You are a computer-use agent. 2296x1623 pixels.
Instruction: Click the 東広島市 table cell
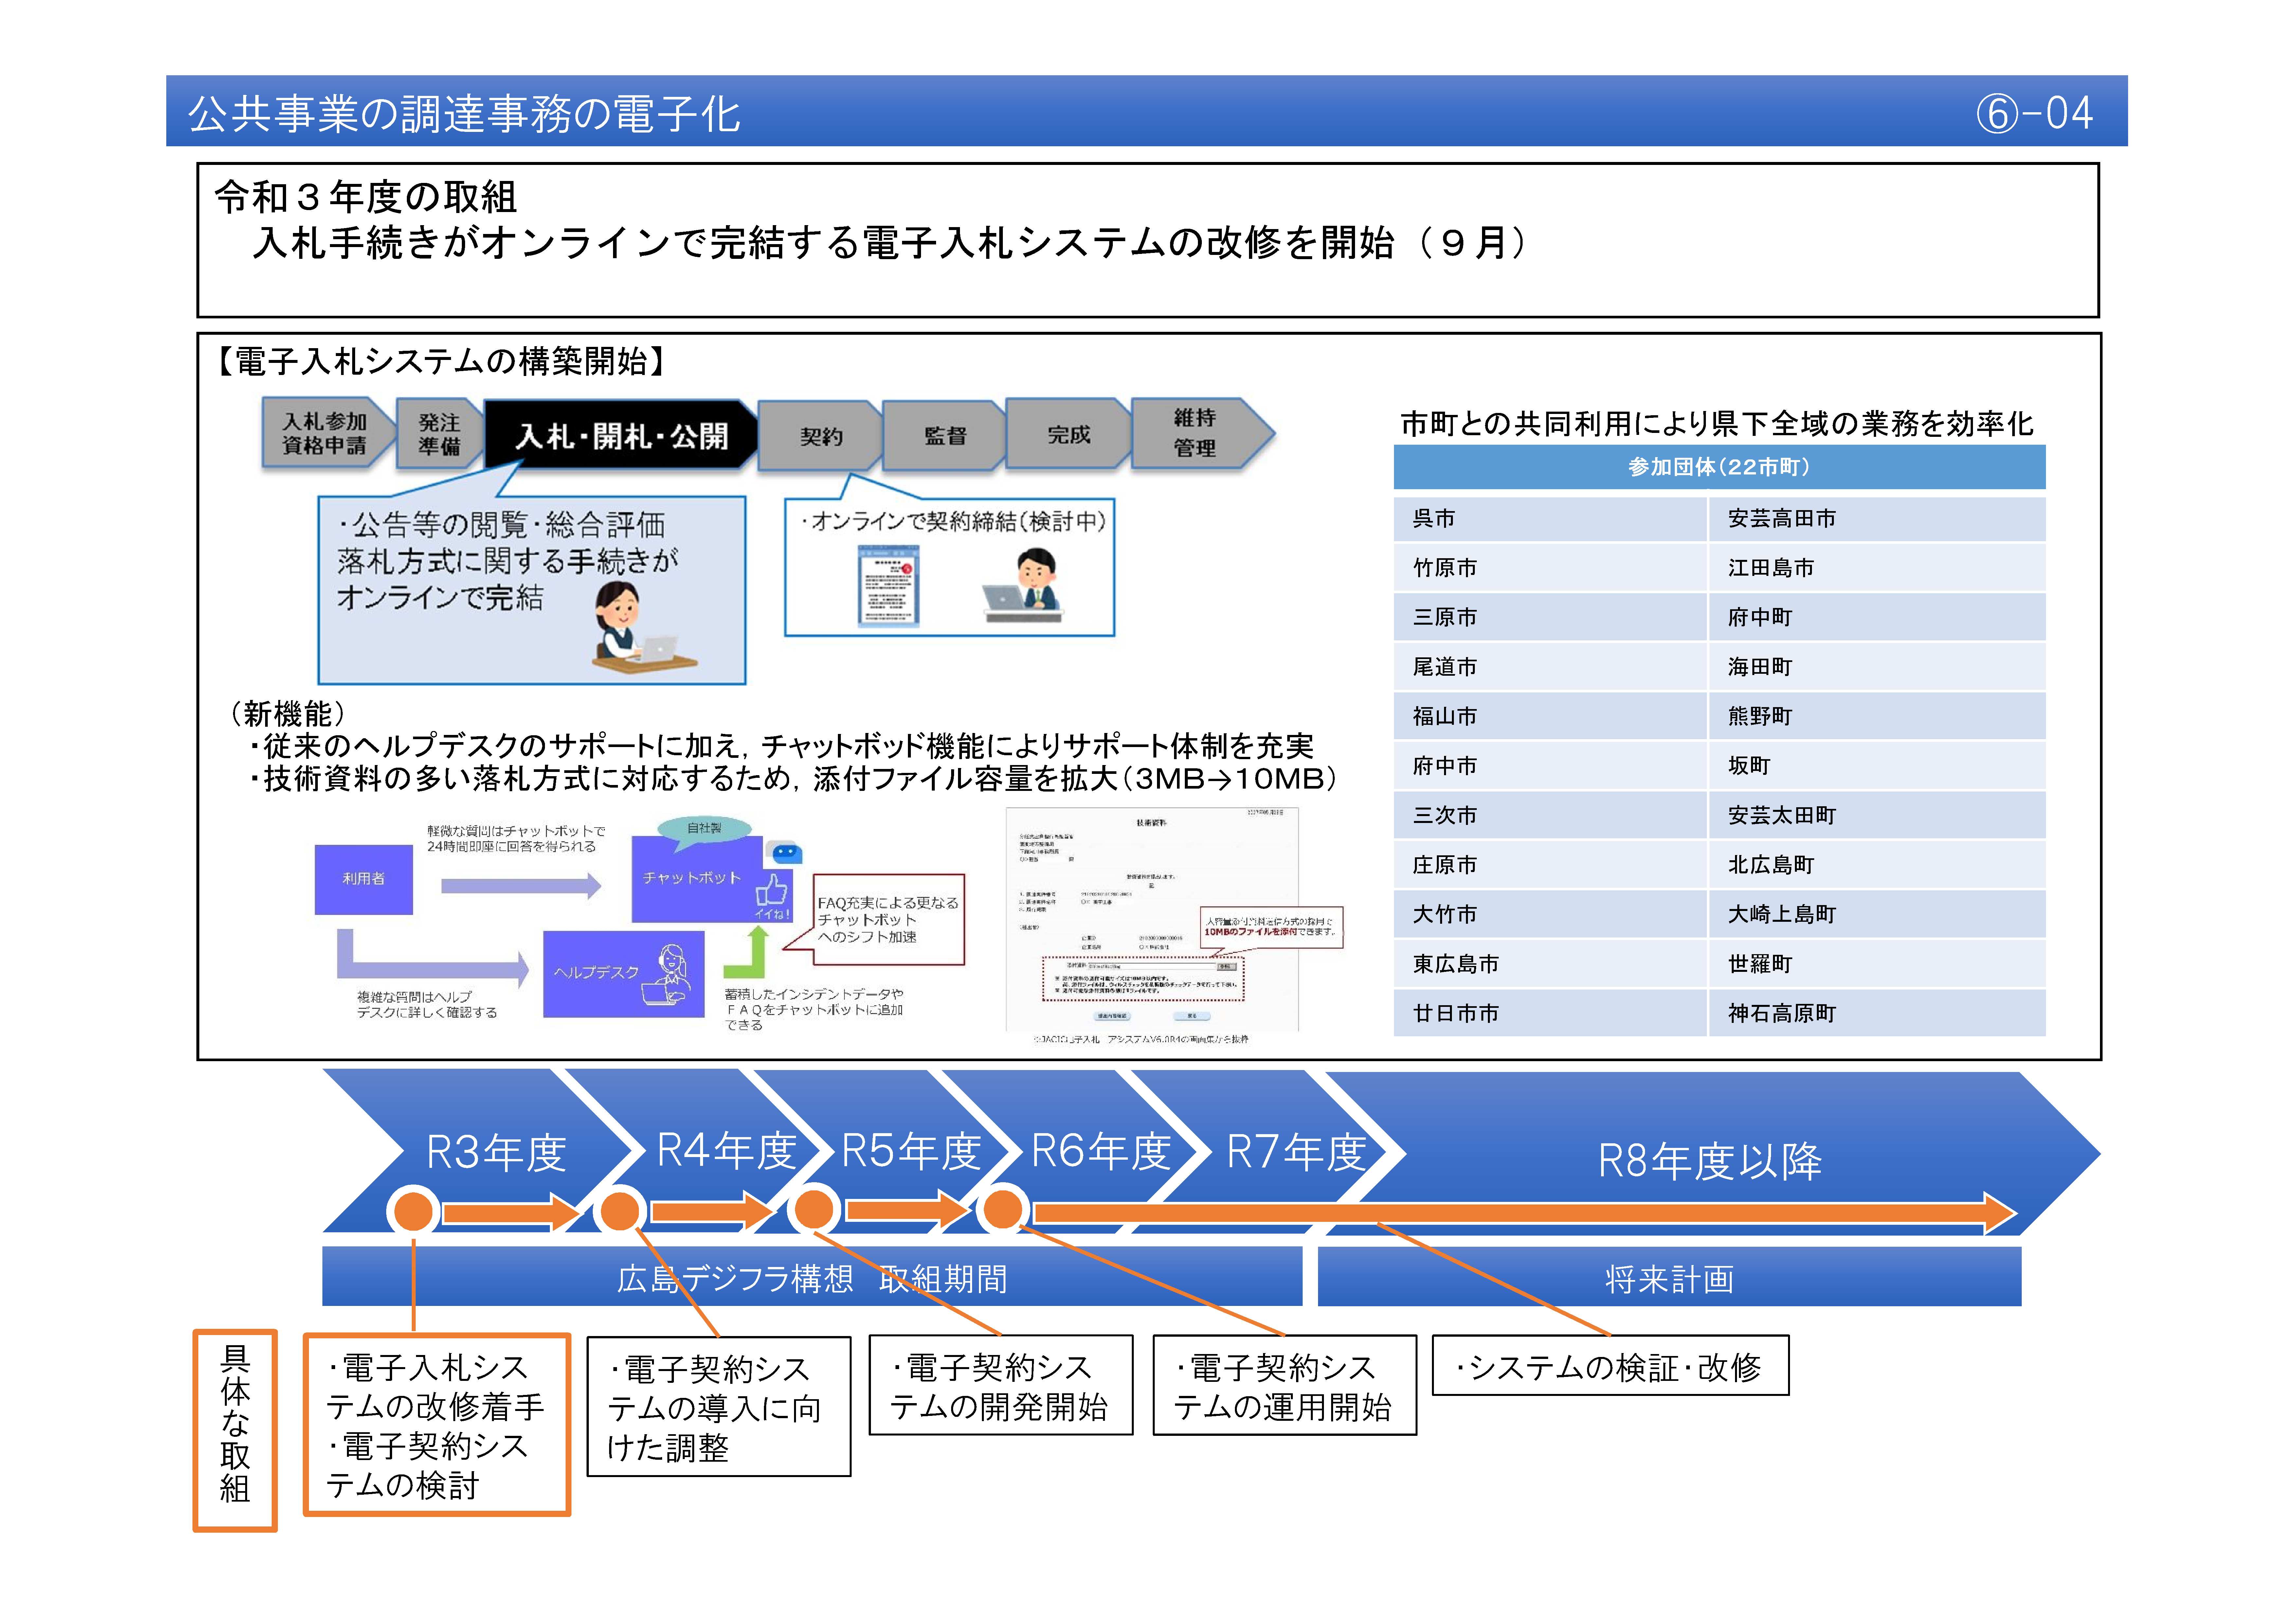click(x=1550, y=964)
